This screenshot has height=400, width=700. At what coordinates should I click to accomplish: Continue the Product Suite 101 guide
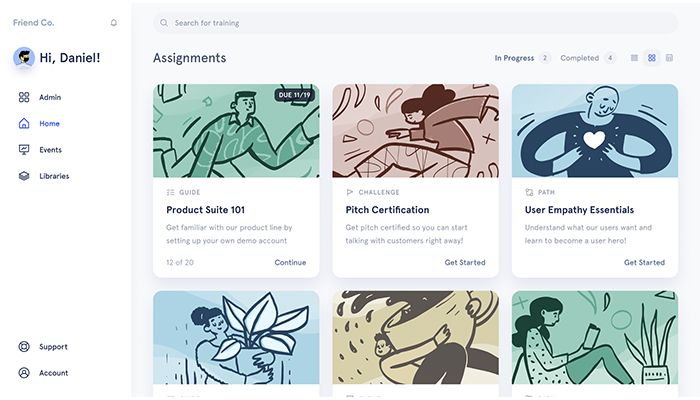point(290,262)
